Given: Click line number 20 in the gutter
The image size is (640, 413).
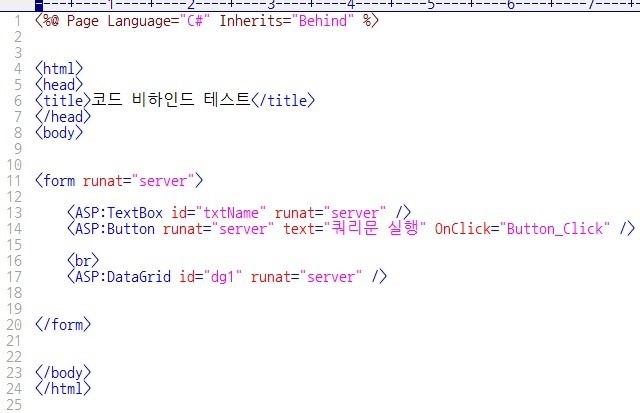Looking at the screenshot, I should (14, 325).
